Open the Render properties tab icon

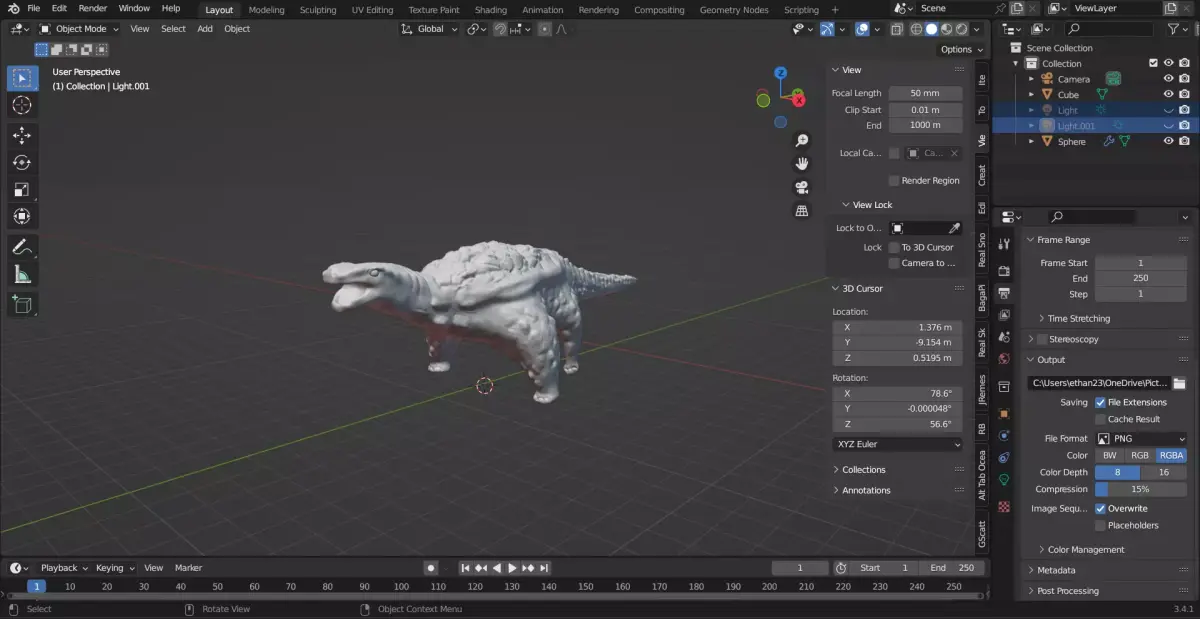pyautogui.click(x=1004, y=270)
